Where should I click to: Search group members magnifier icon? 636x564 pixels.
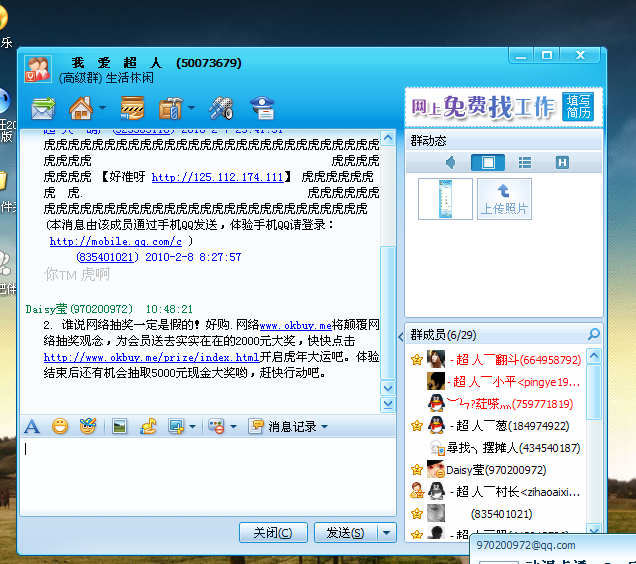point(594,334)
